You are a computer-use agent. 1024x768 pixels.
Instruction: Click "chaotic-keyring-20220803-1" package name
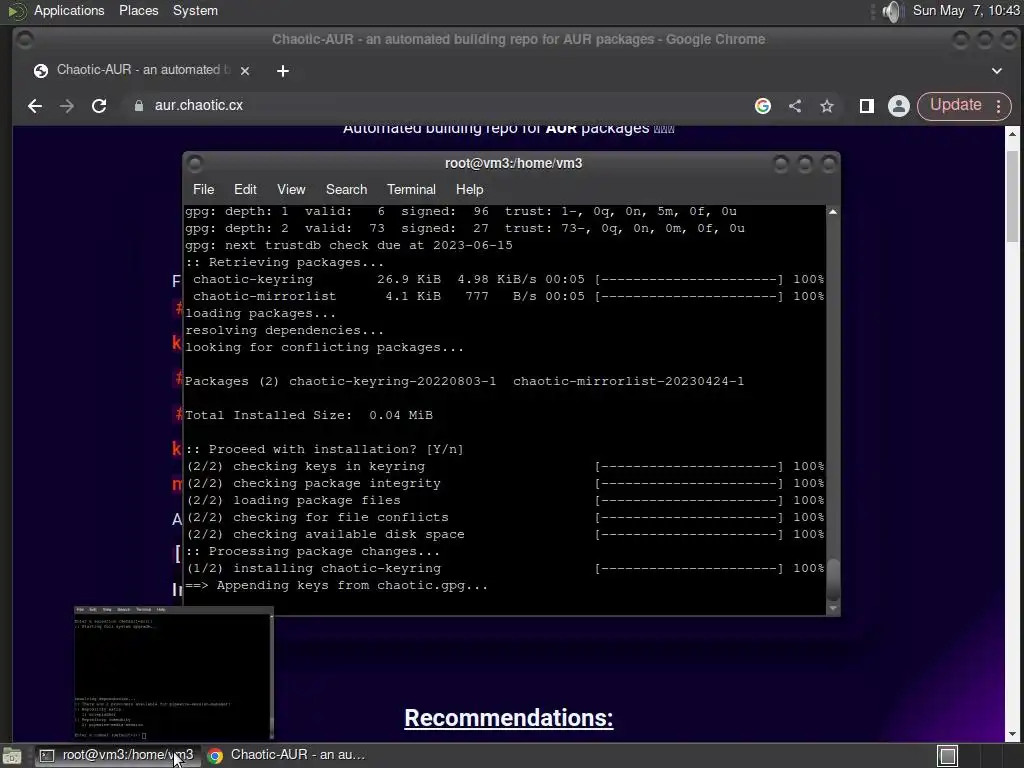(392, 381)
